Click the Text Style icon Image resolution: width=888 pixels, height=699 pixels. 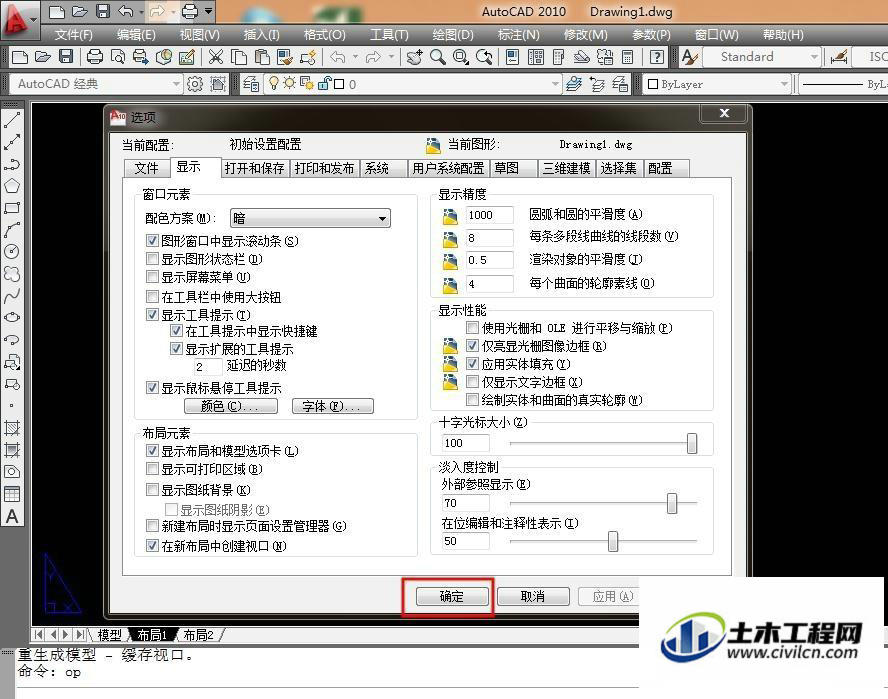[x=689, y=57]
